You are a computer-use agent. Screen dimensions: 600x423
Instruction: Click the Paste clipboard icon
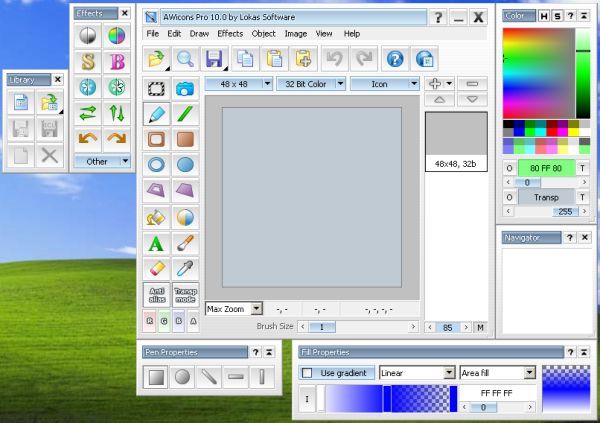click(x=274, y=59)
